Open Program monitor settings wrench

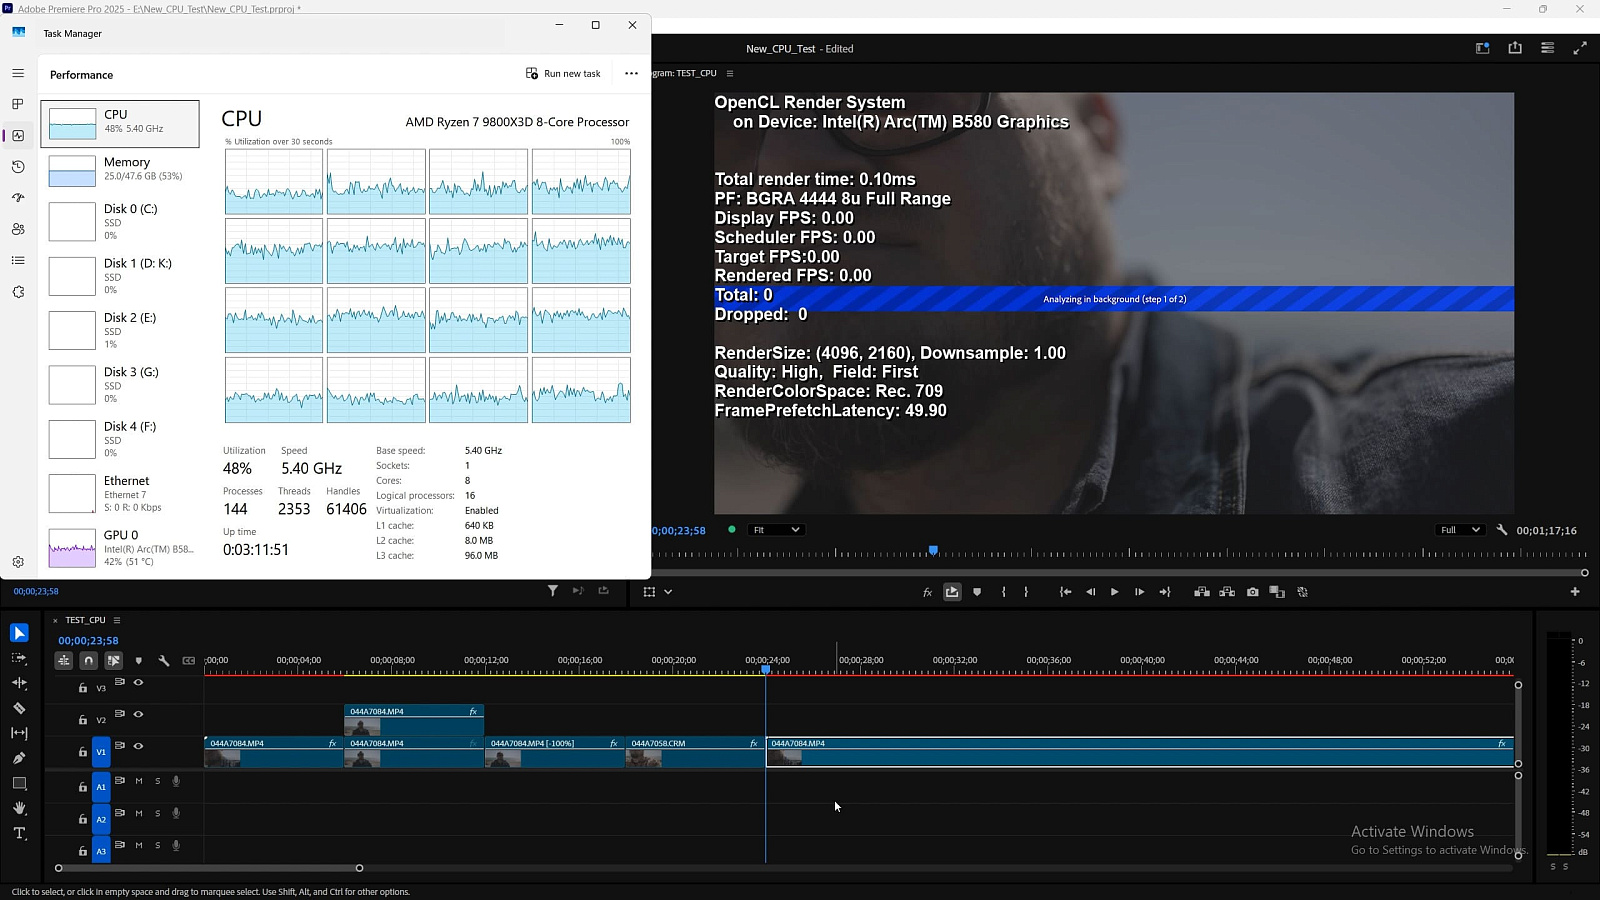click(1502, 530)
